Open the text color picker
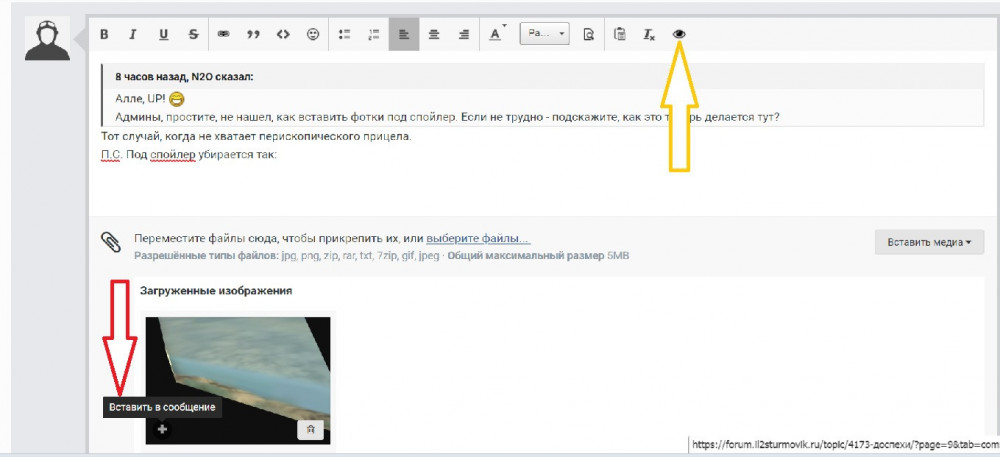This screenshot has height=457, width=1000. coord(496,34)
